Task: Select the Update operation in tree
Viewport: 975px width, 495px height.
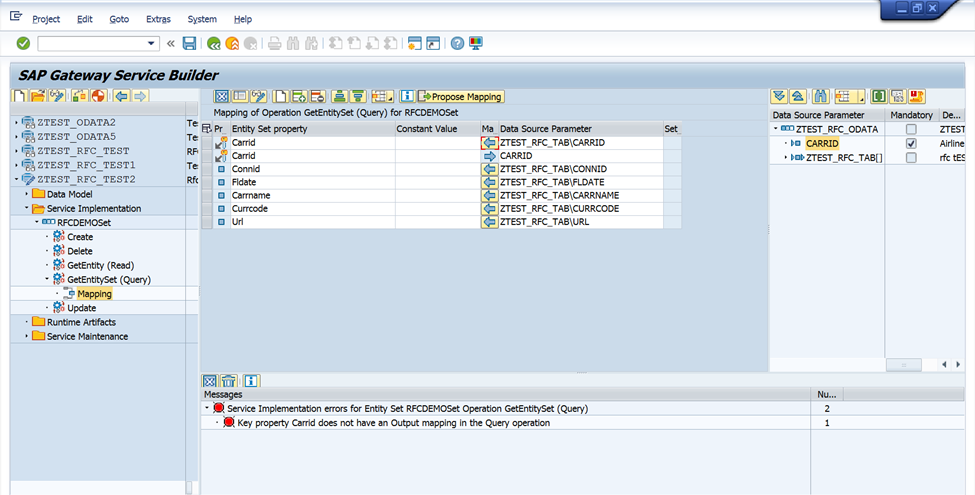Action: click(x=81, y=308)
